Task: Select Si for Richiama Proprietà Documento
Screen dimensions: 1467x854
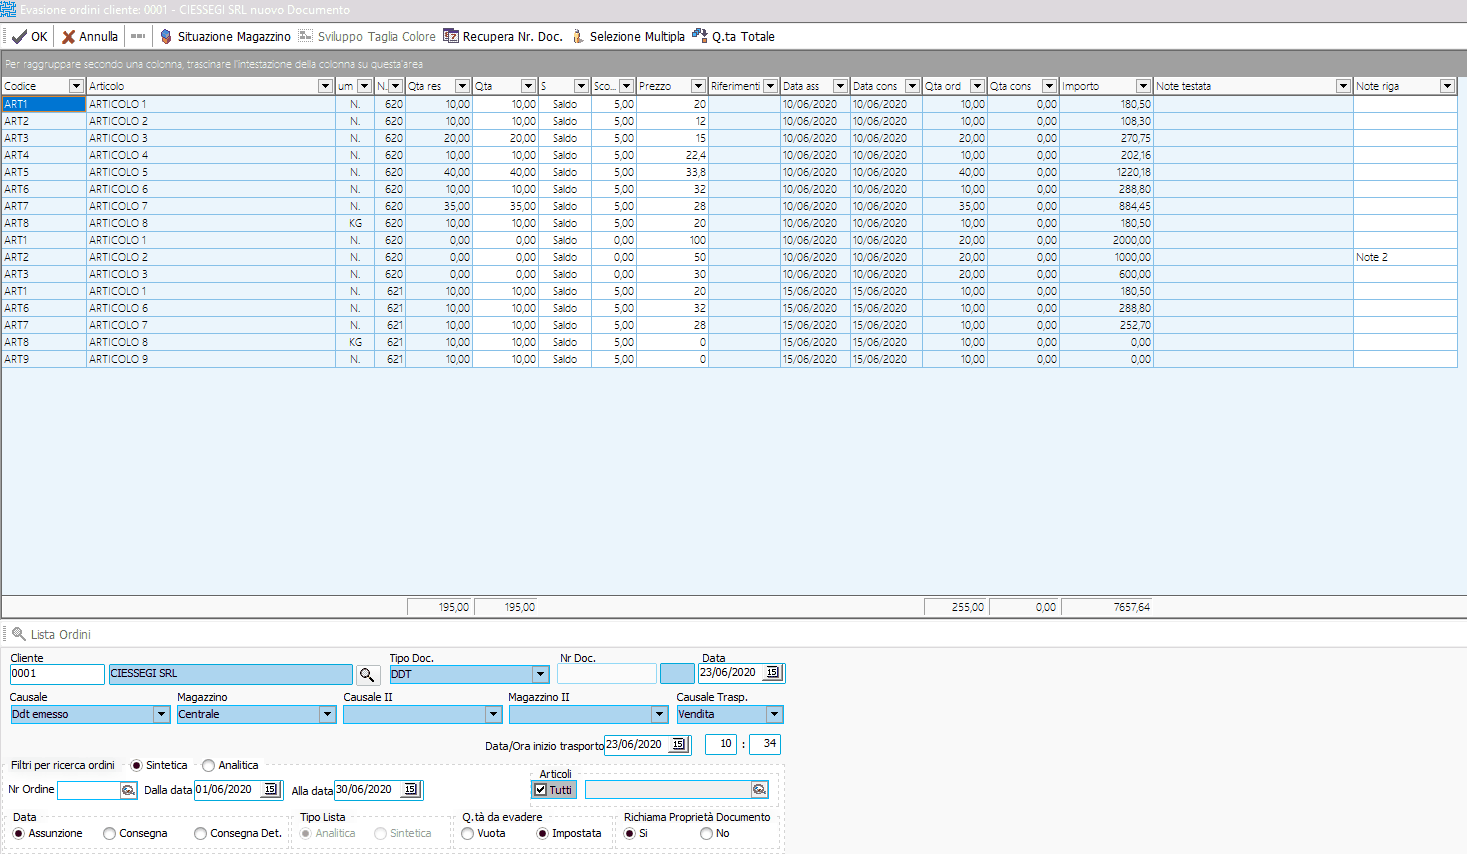Action: (629, 833)
